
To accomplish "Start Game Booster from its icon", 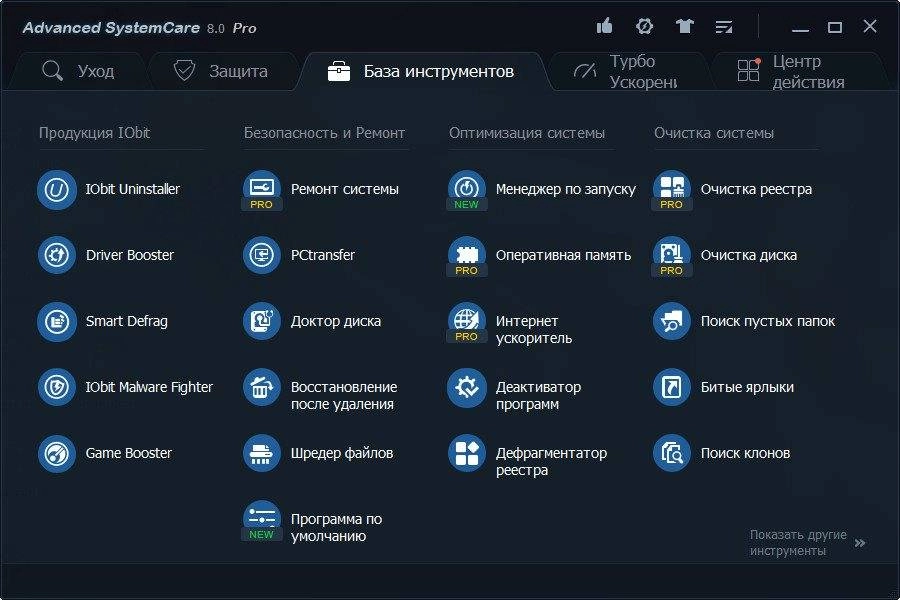I will [57, 454].
